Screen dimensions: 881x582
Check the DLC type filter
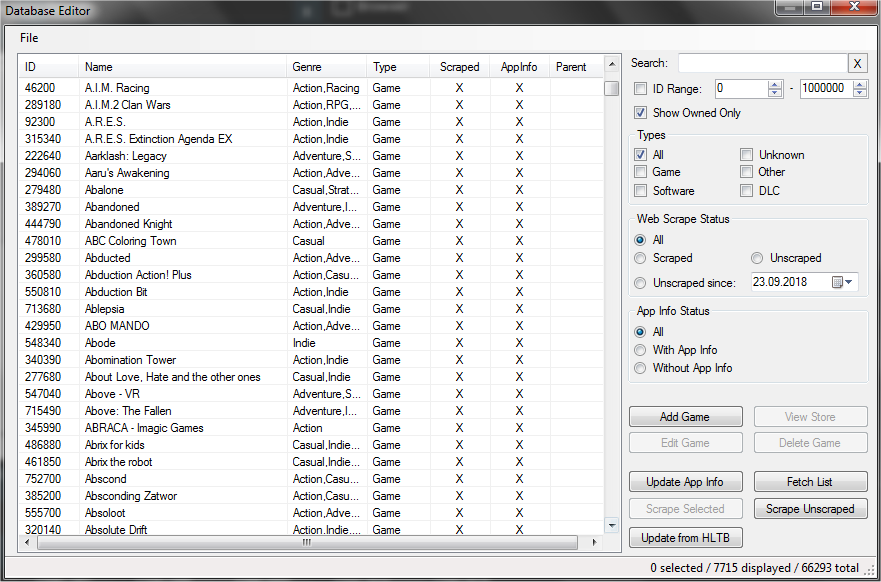pyautogui.click(x=747, y=190)
